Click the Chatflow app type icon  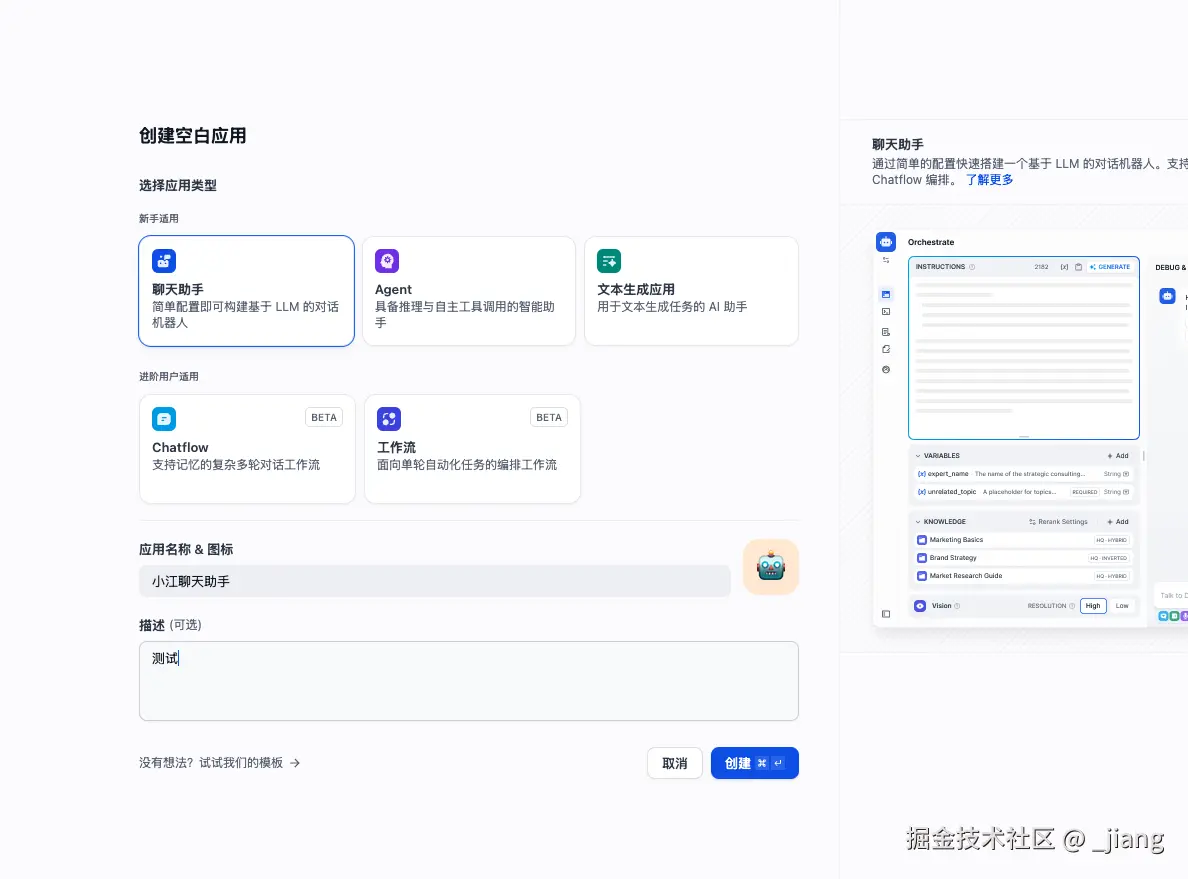click(x=164, y=418)
